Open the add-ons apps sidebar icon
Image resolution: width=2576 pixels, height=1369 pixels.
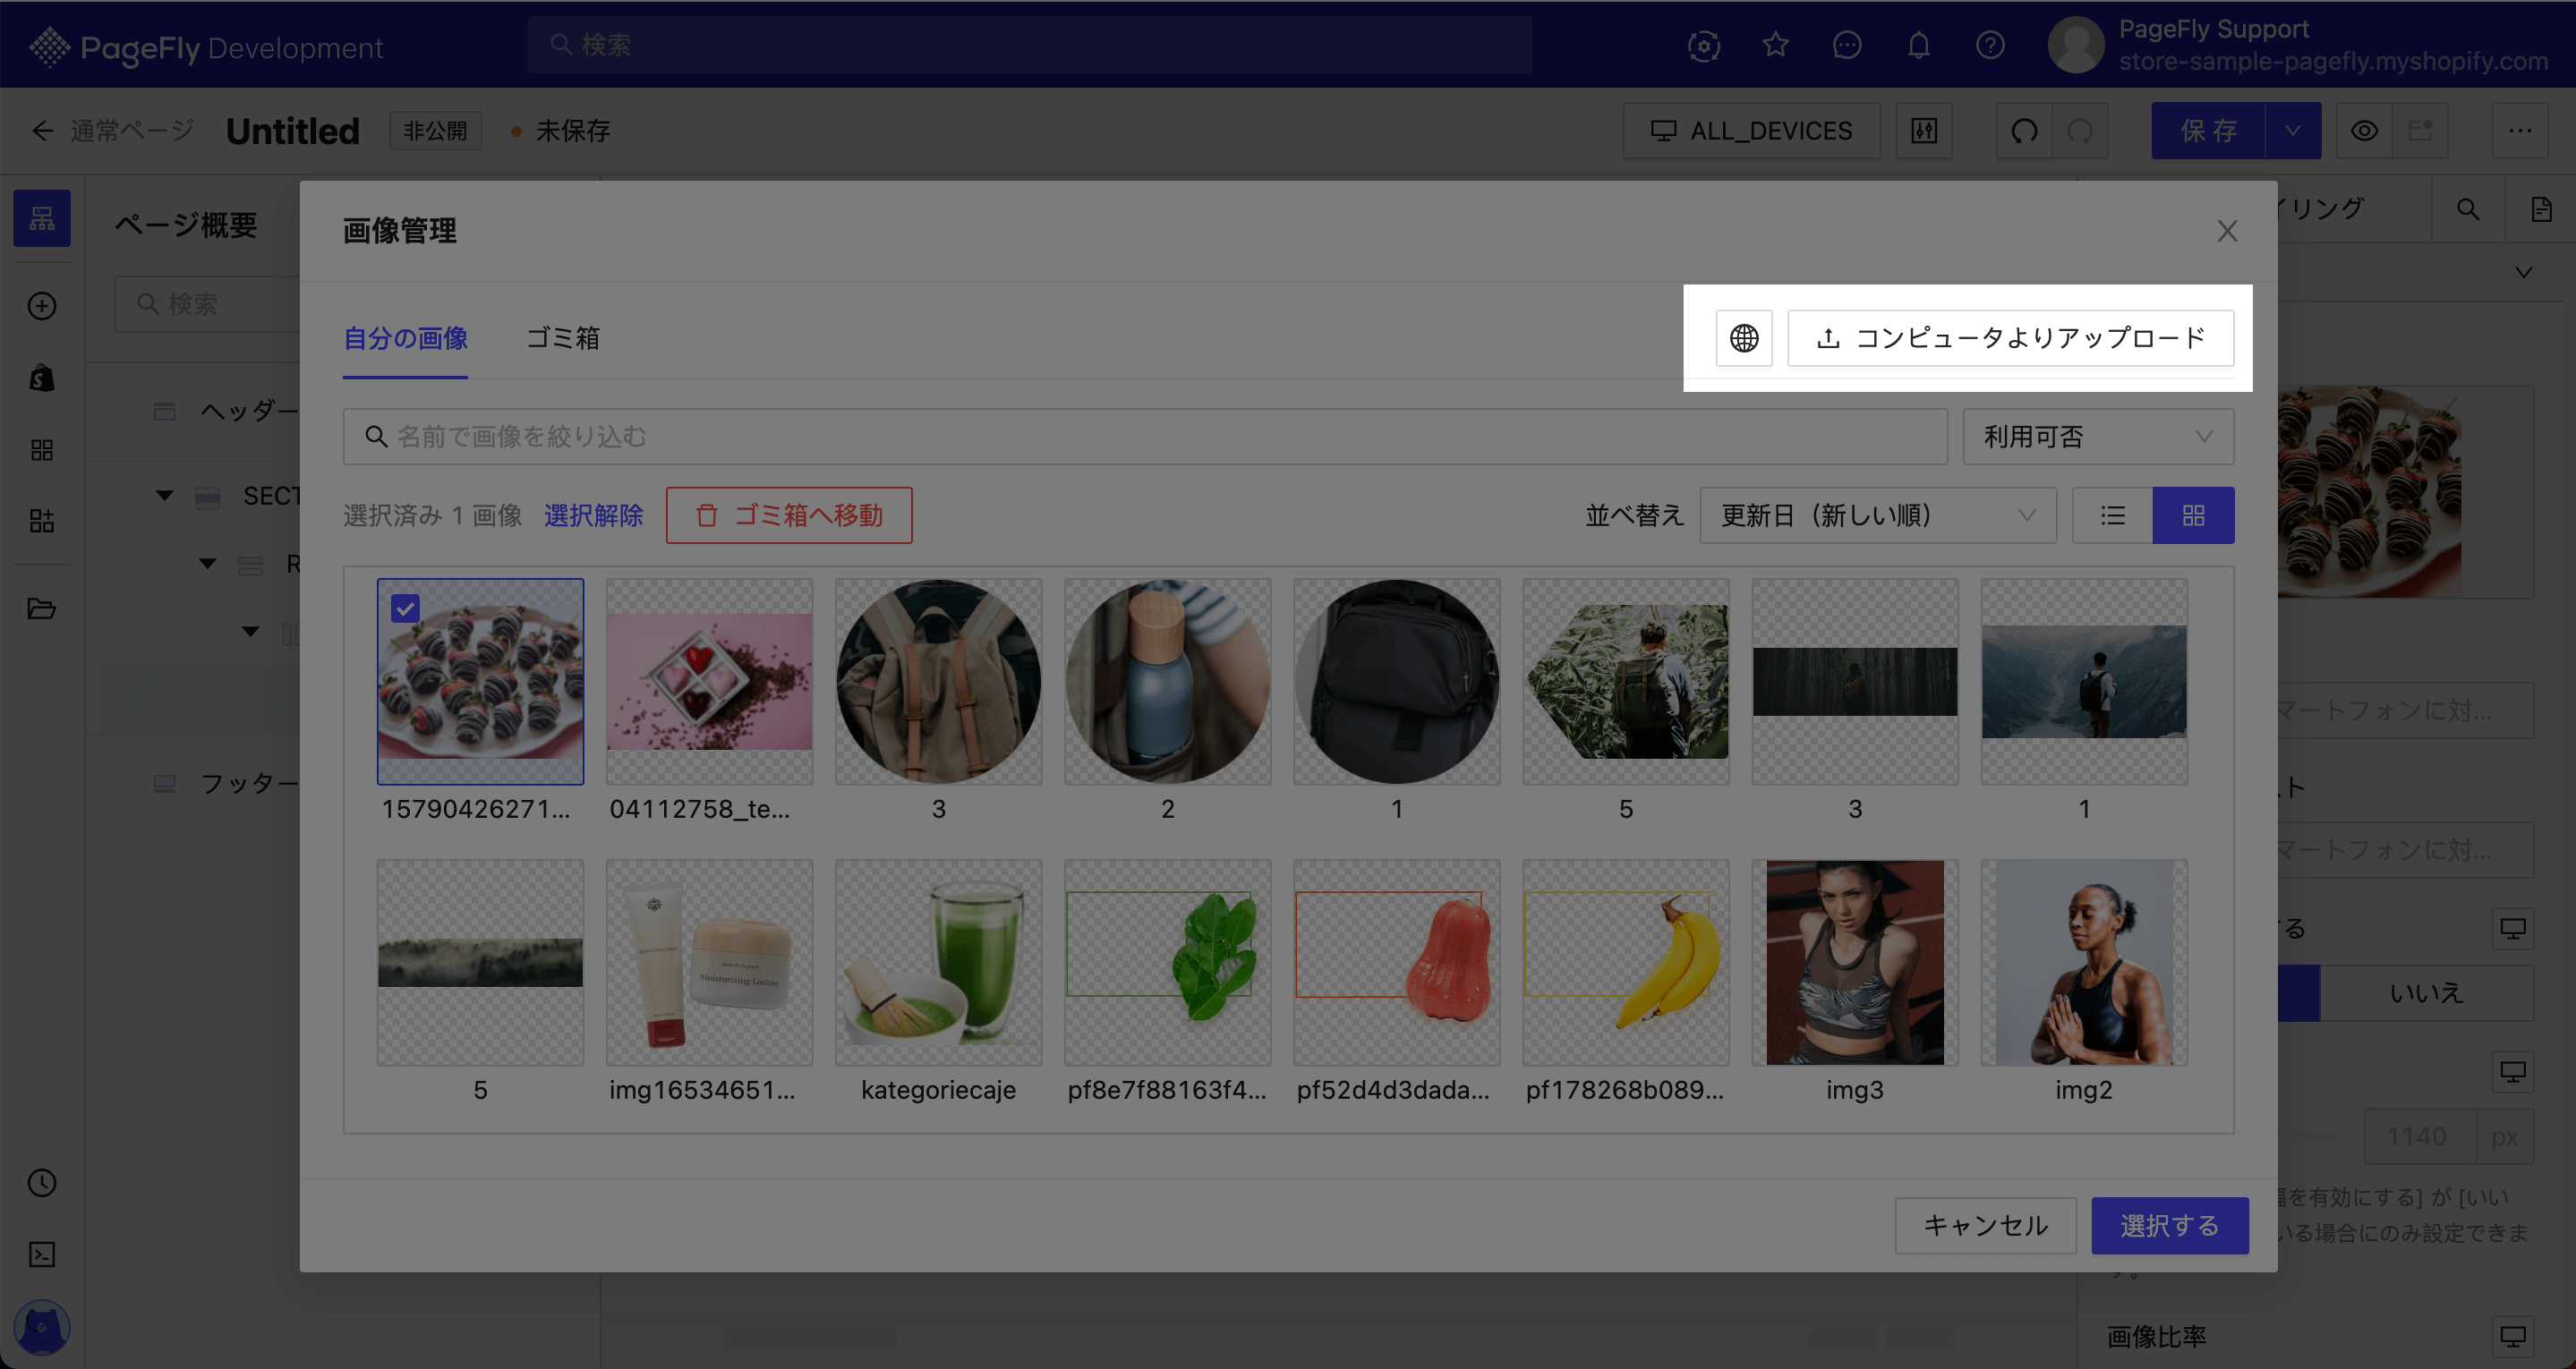(42, 521)
